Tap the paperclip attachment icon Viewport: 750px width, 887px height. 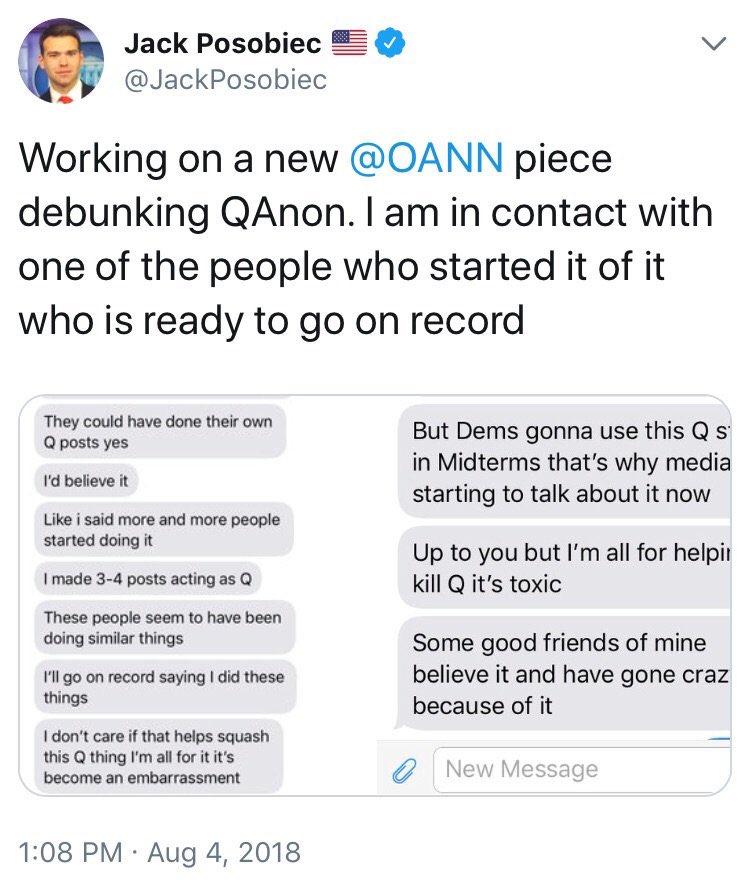(x=403, y=769)
